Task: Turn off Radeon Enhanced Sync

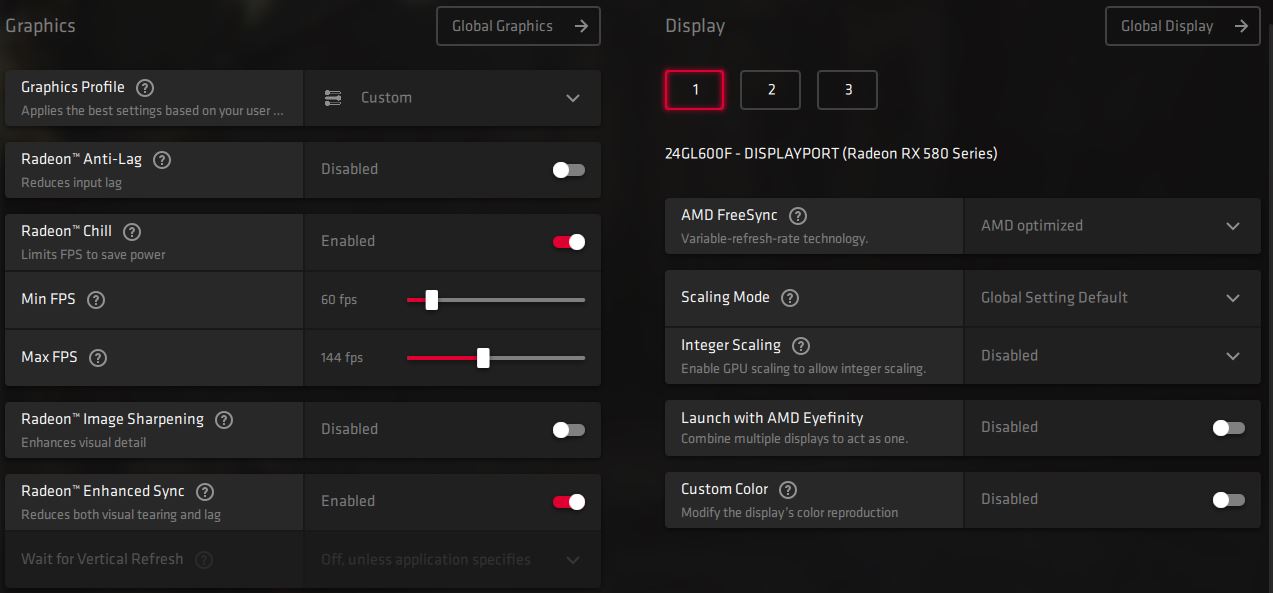Action: (569, 502)
